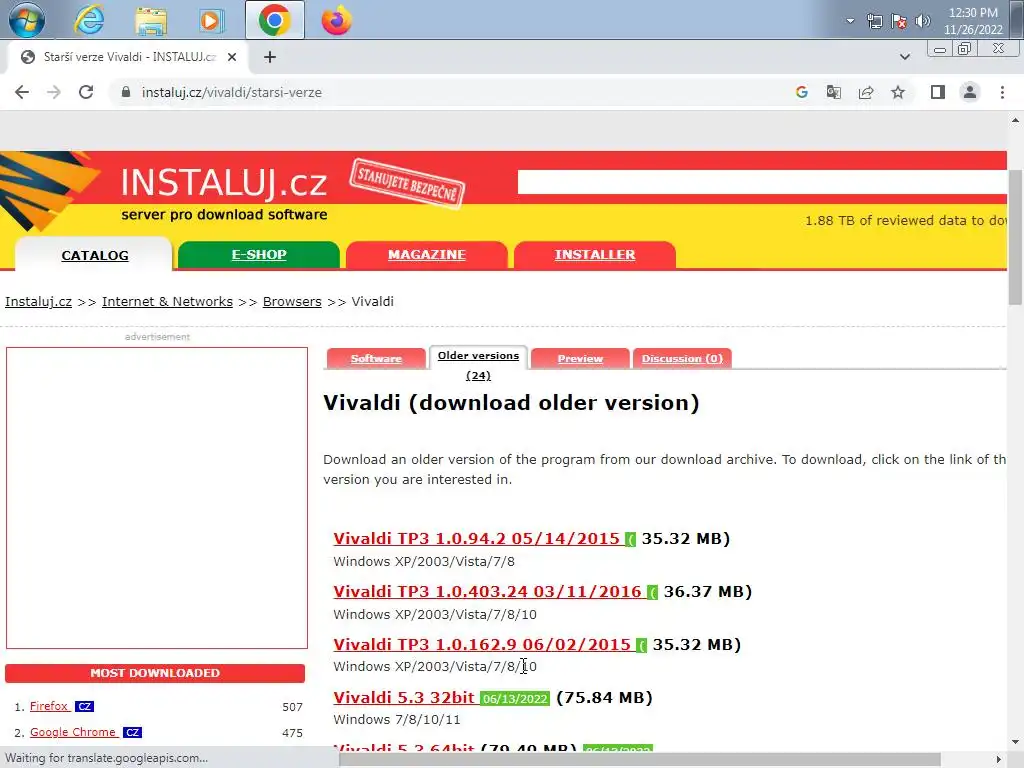
Task: Launch Firefox from the taskbar
Action: click(x=336, y=20)
